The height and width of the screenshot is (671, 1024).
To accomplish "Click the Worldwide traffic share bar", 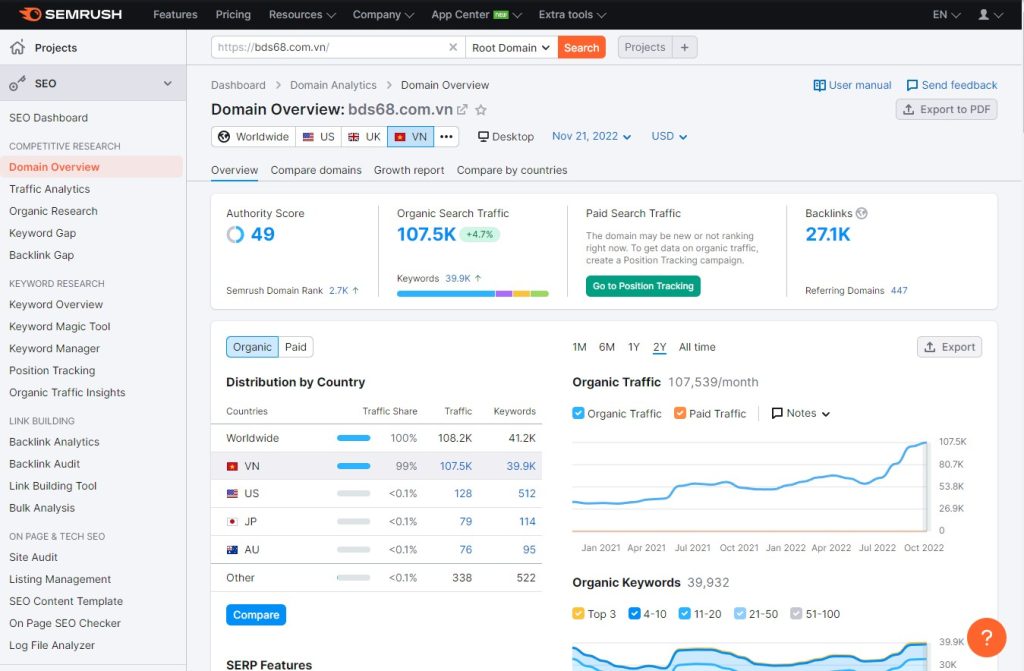I will click(353, 438).
